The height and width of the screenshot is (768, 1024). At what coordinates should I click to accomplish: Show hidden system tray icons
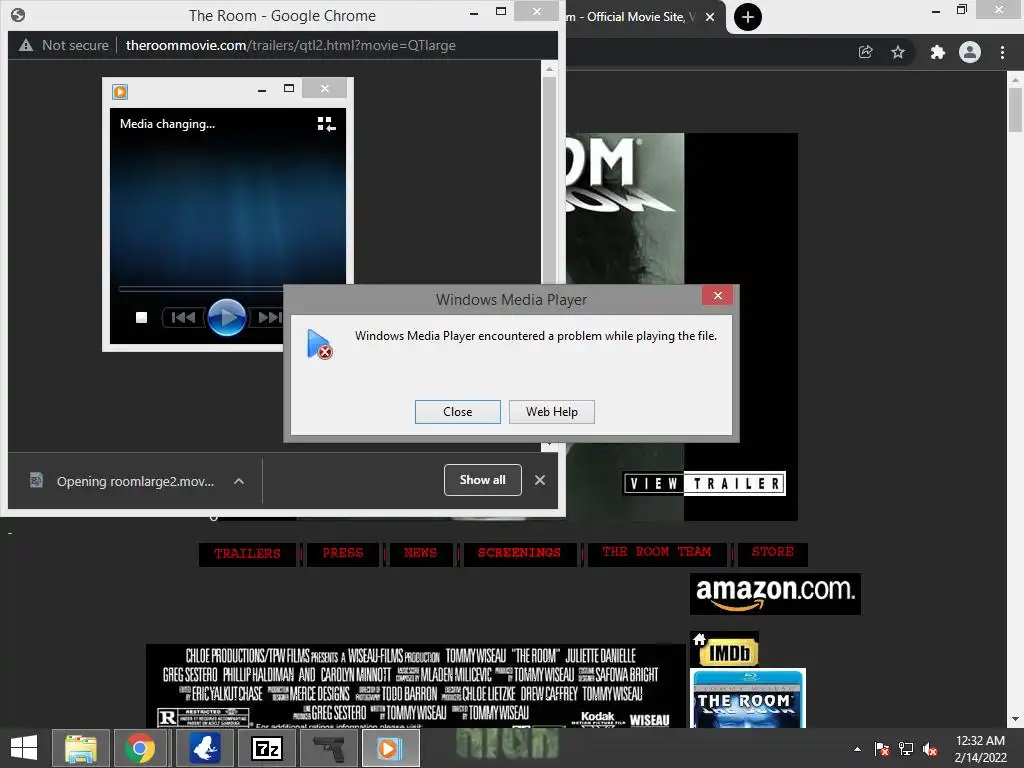pos(857,749)
